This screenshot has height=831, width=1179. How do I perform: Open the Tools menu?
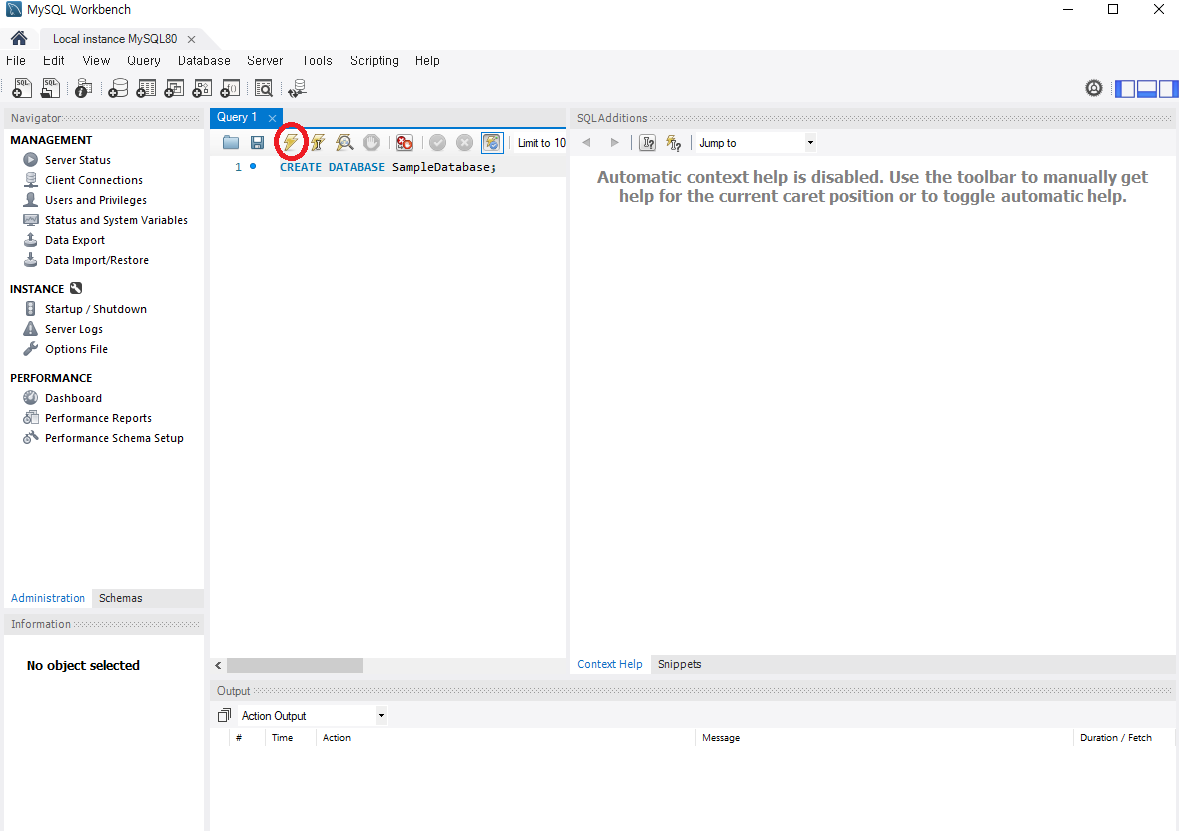pos(317,61)
